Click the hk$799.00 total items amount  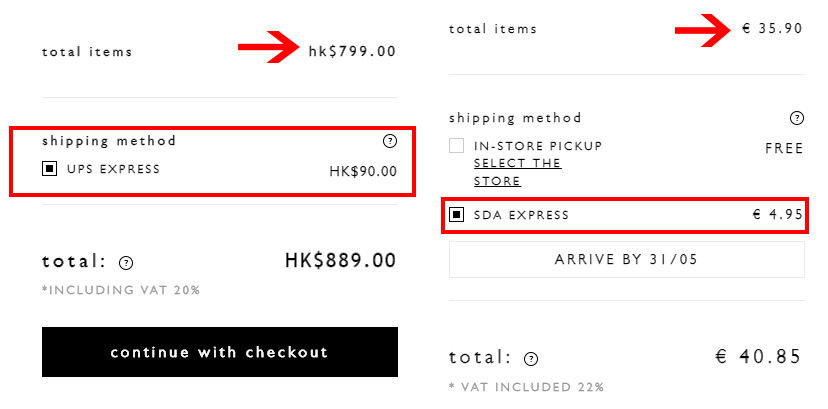pos(352,51)
